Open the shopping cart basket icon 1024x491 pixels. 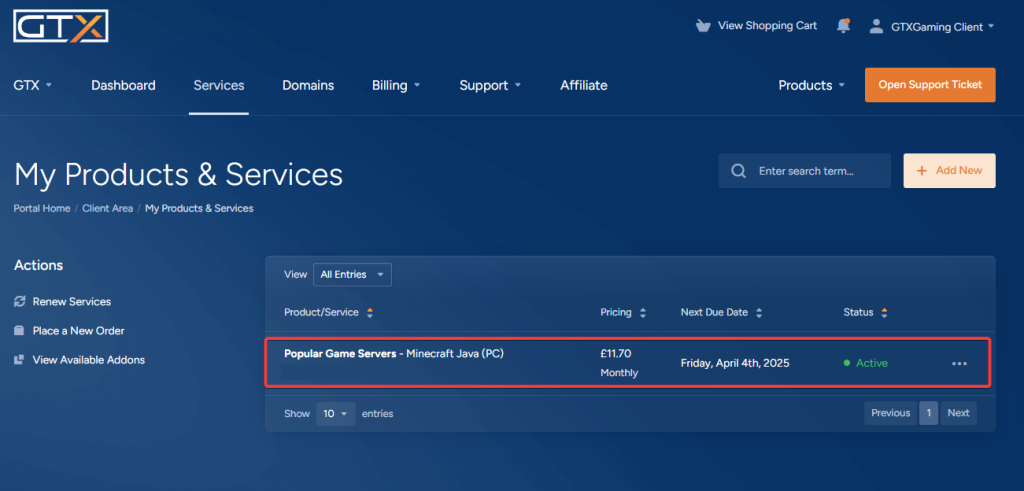pyautogui.click(x=703, y=26)
